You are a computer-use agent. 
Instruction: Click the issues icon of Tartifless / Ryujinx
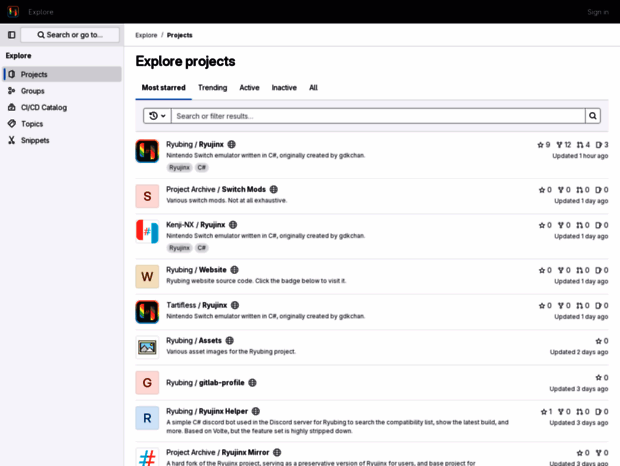(x=599, y=306)
